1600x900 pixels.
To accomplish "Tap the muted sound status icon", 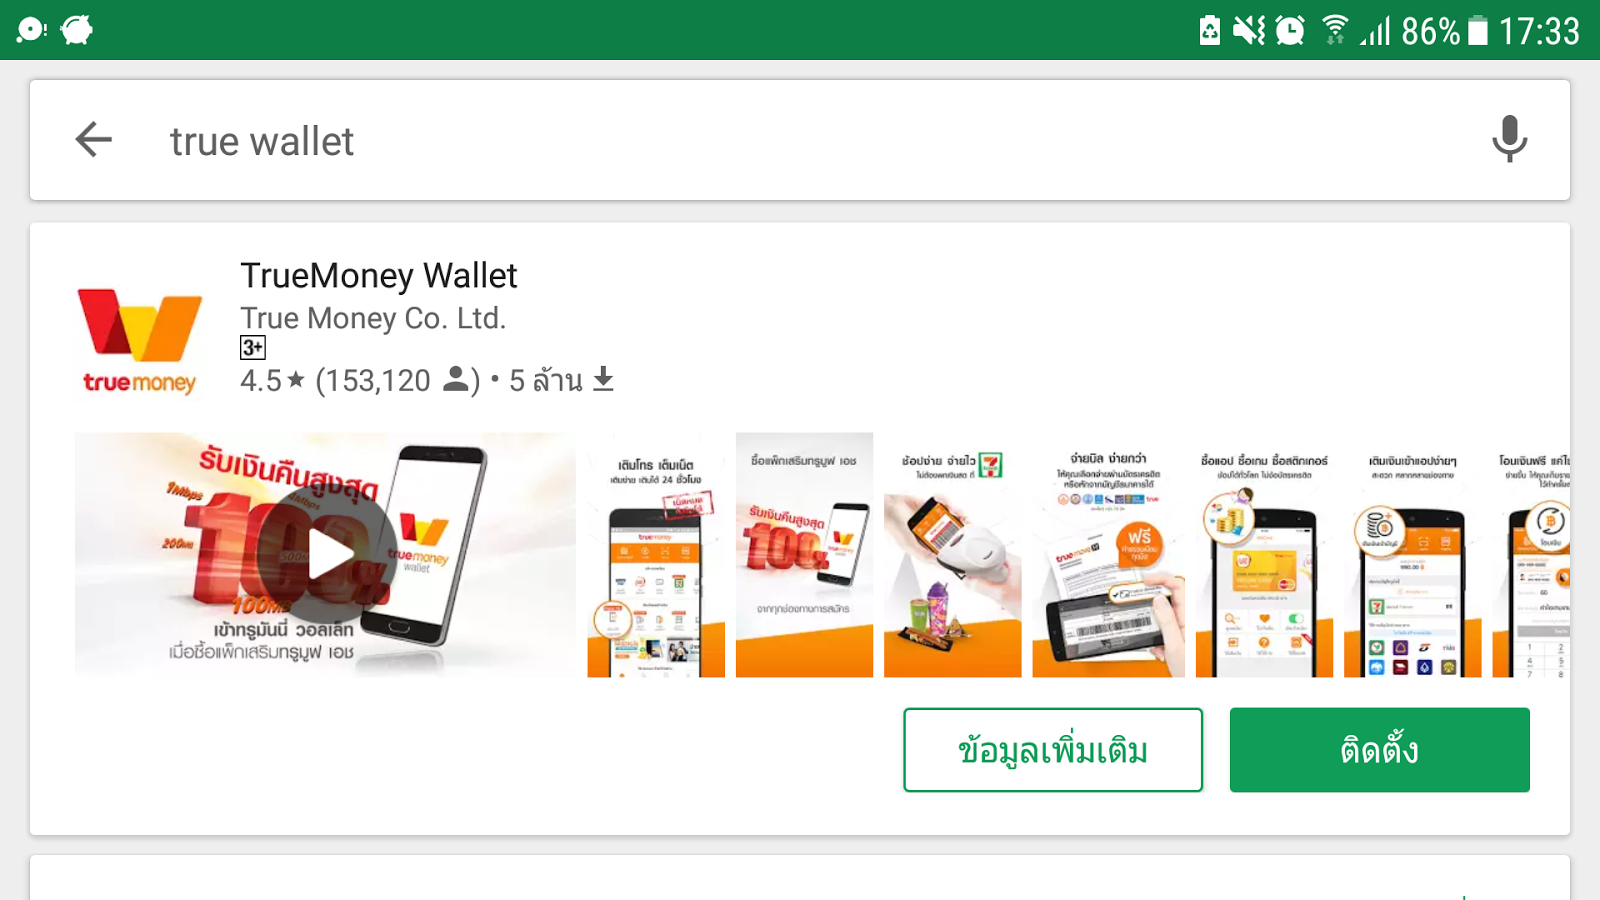I will click(1249, 30).
